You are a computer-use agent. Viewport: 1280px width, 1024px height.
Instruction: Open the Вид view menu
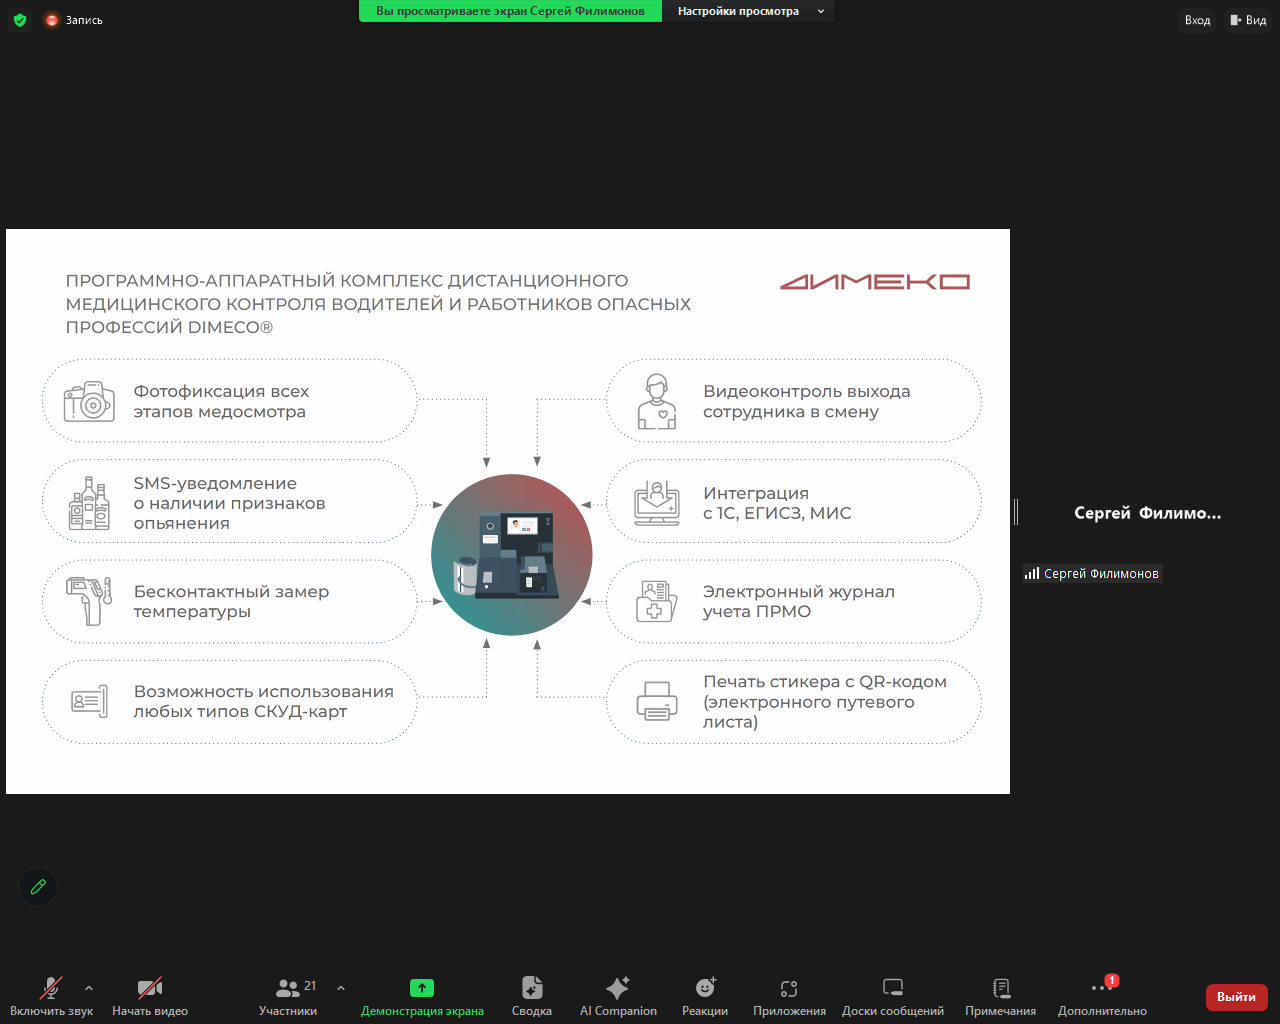[x=1248, y=20]
